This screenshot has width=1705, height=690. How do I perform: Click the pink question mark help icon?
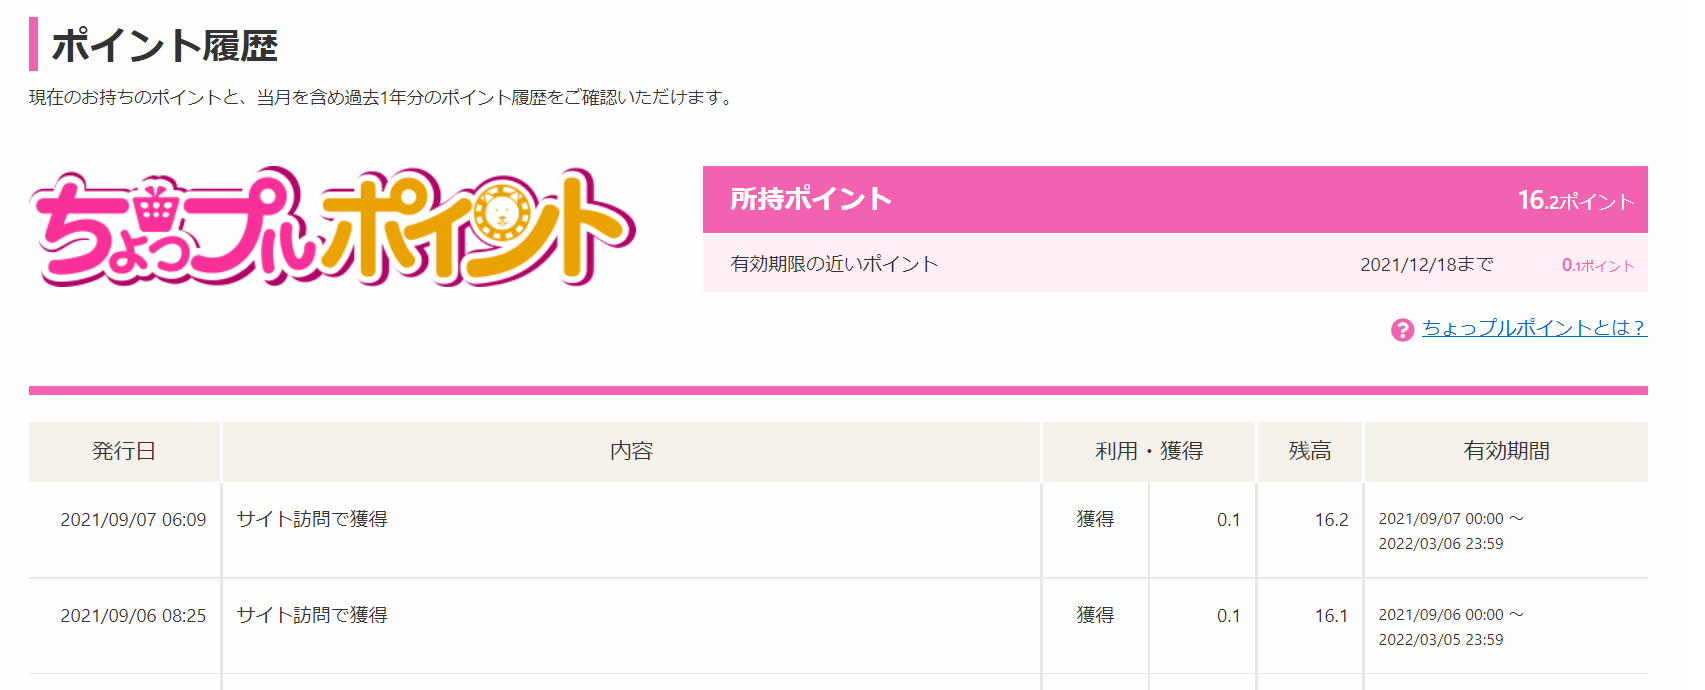[x=1402, y=329]
